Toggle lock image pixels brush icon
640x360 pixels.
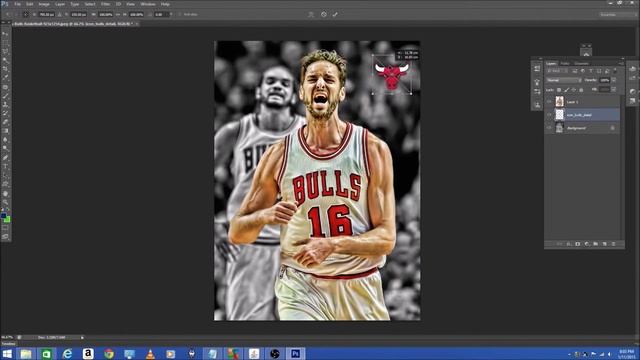(x=567, y=90)
